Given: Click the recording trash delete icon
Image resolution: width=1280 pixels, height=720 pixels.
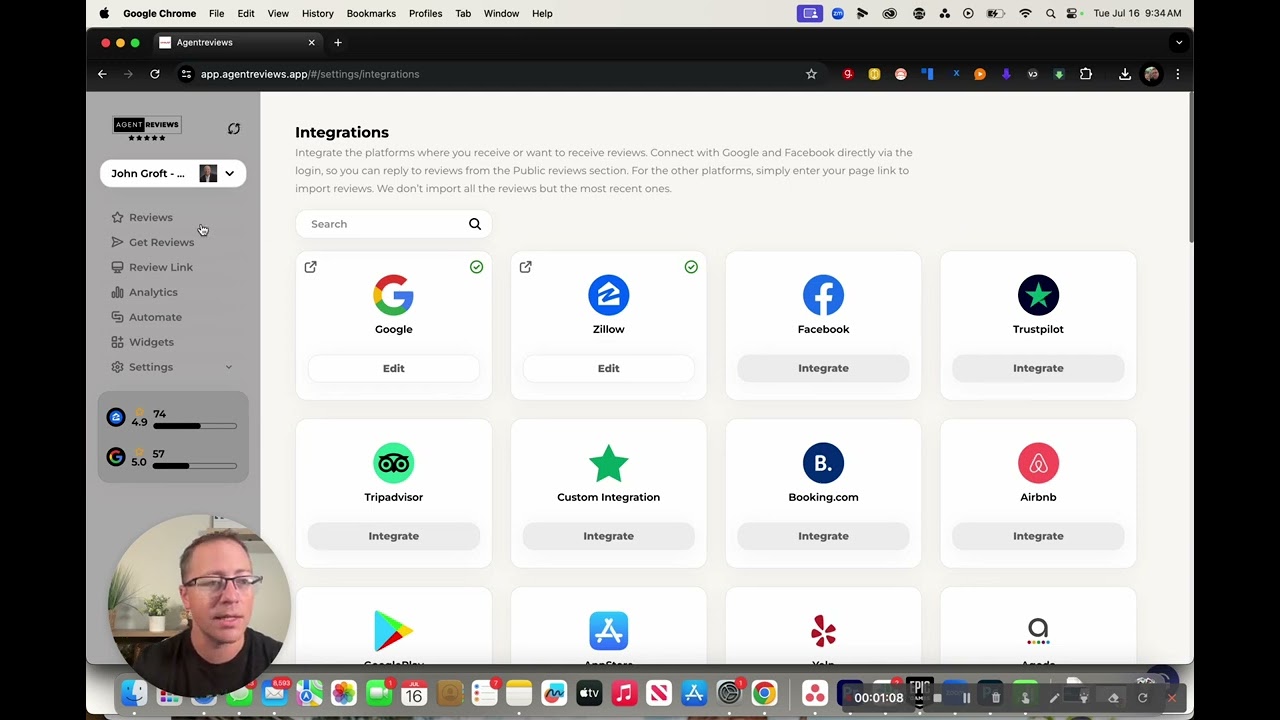Looking at the screenshot, I should (995, 698).
